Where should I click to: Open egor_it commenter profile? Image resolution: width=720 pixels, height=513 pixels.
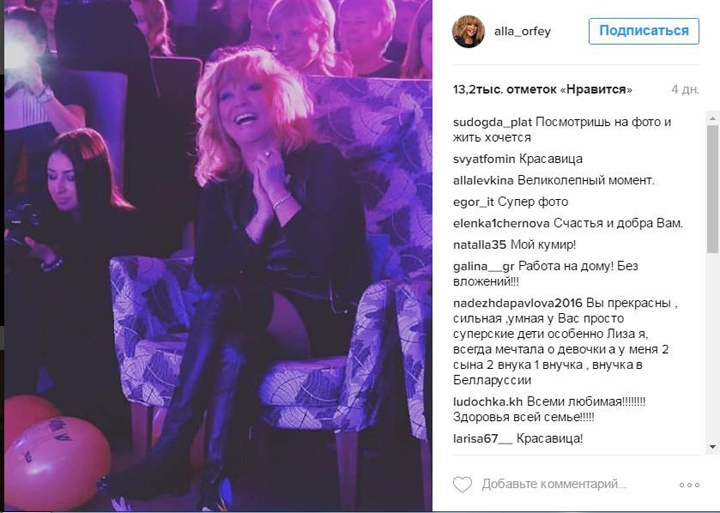[473, 202]
